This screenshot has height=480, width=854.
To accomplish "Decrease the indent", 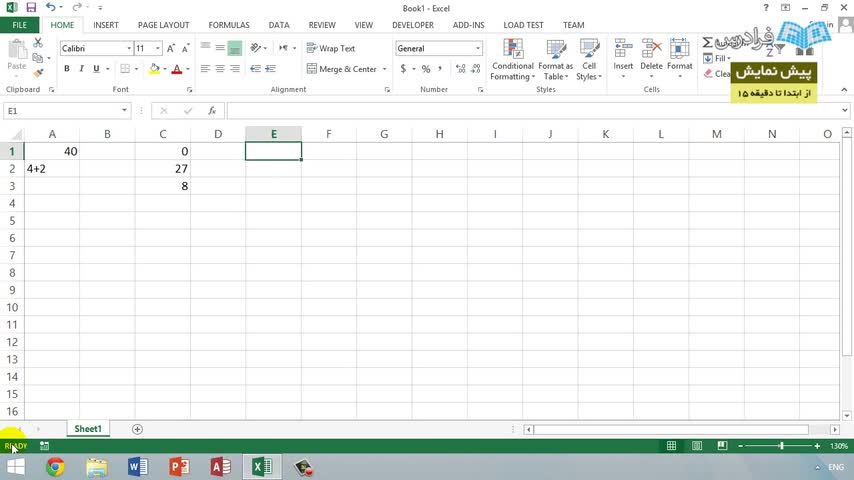I will point(255,69).
